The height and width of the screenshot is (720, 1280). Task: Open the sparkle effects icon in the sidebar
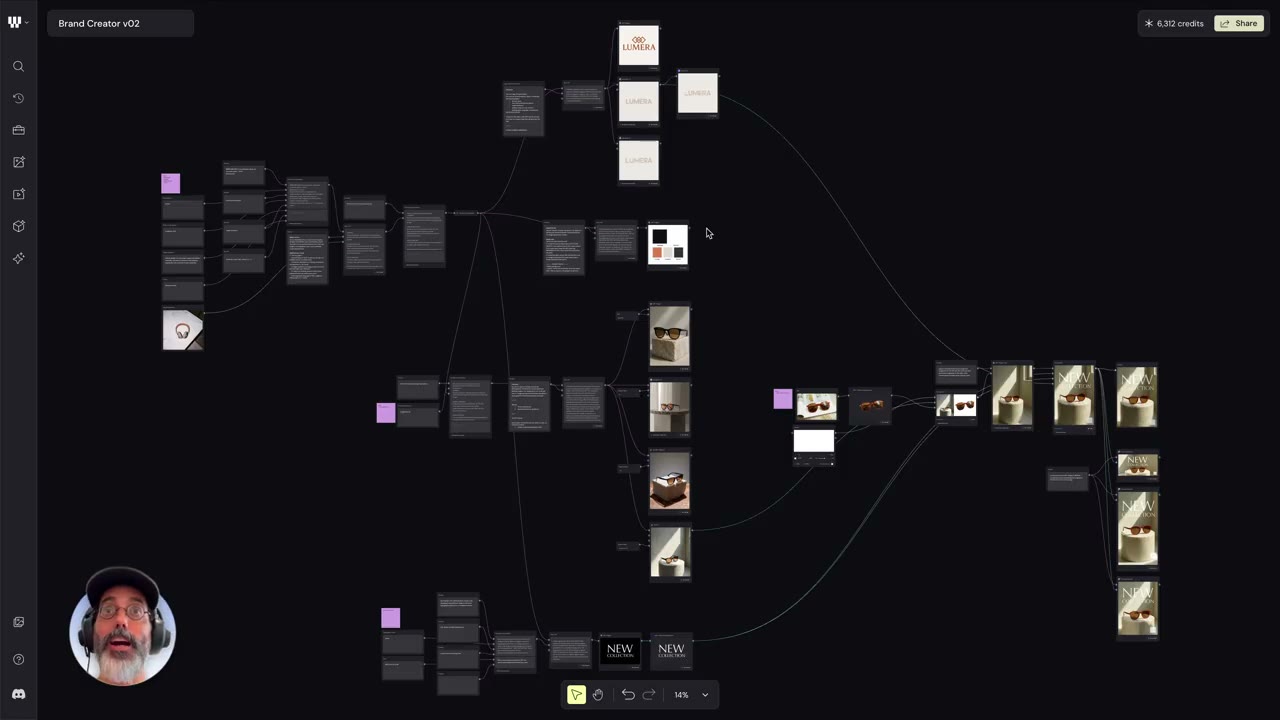point(18,258)
